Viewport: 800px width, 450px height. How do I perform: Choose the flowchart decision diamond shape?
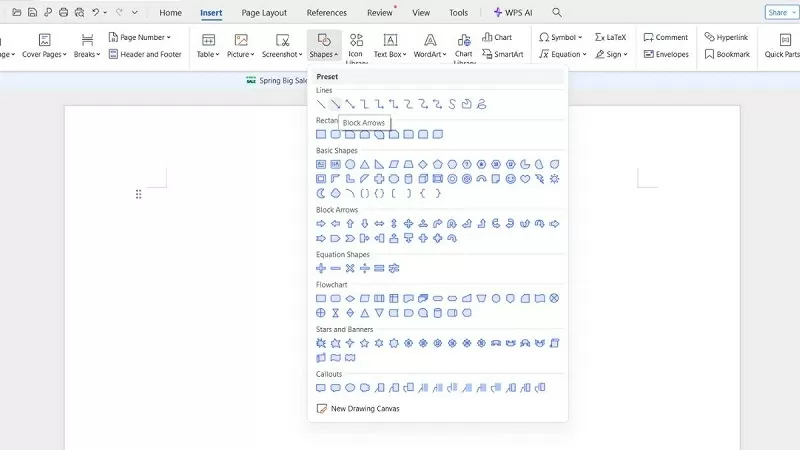pyautogui.click(x=350, y=298)
